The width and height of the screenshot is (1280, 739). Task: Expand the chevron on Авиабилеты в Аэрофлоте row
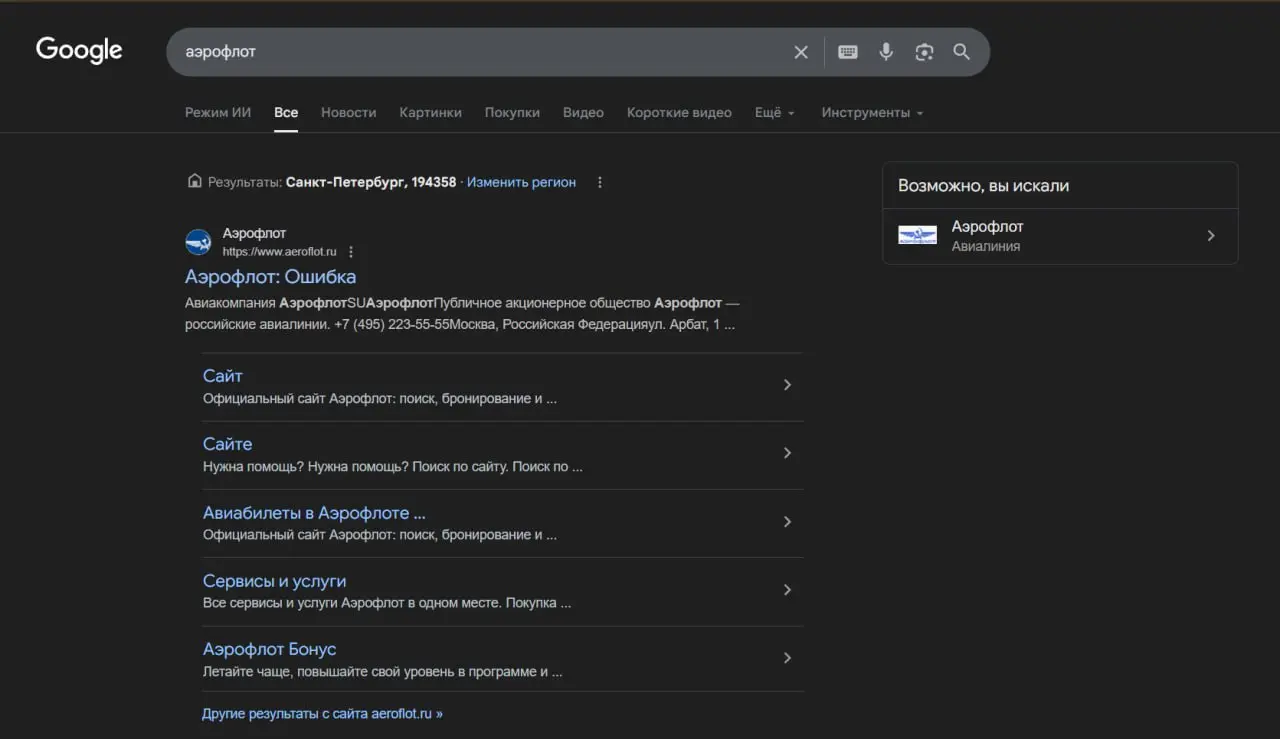(x=787, y=521)
